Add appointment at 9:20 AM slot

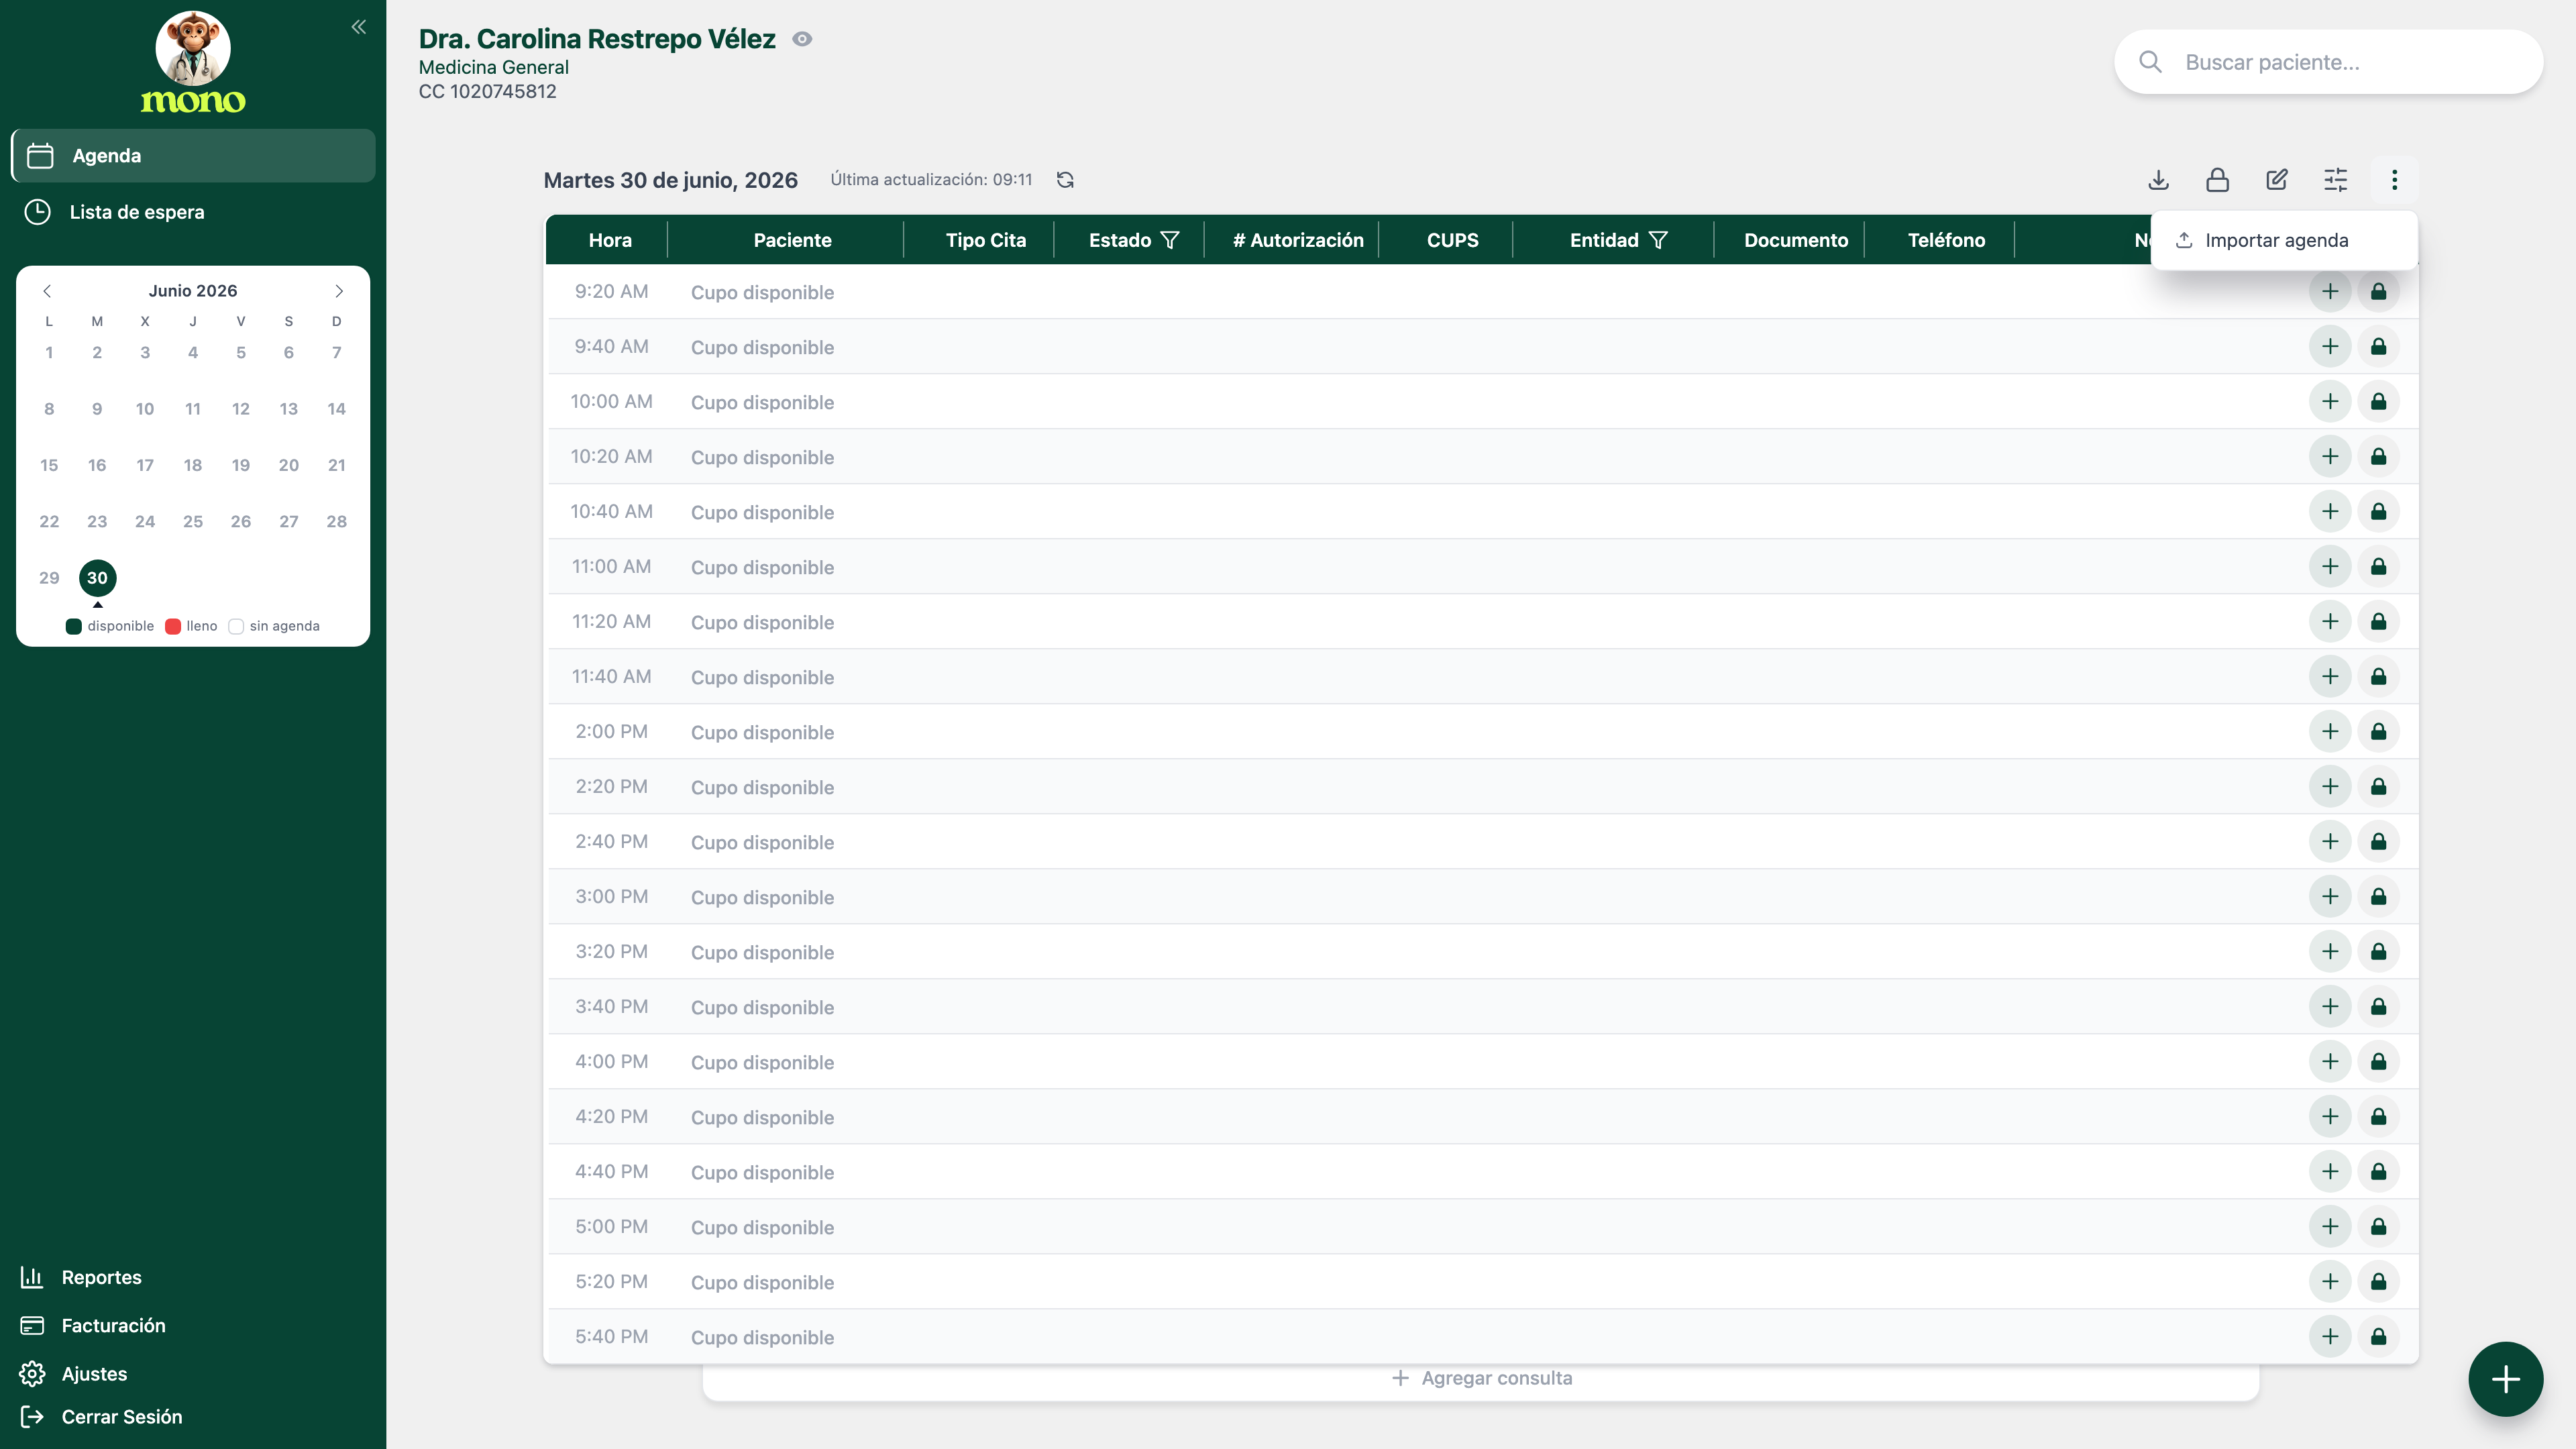(x=2330, y=291)
